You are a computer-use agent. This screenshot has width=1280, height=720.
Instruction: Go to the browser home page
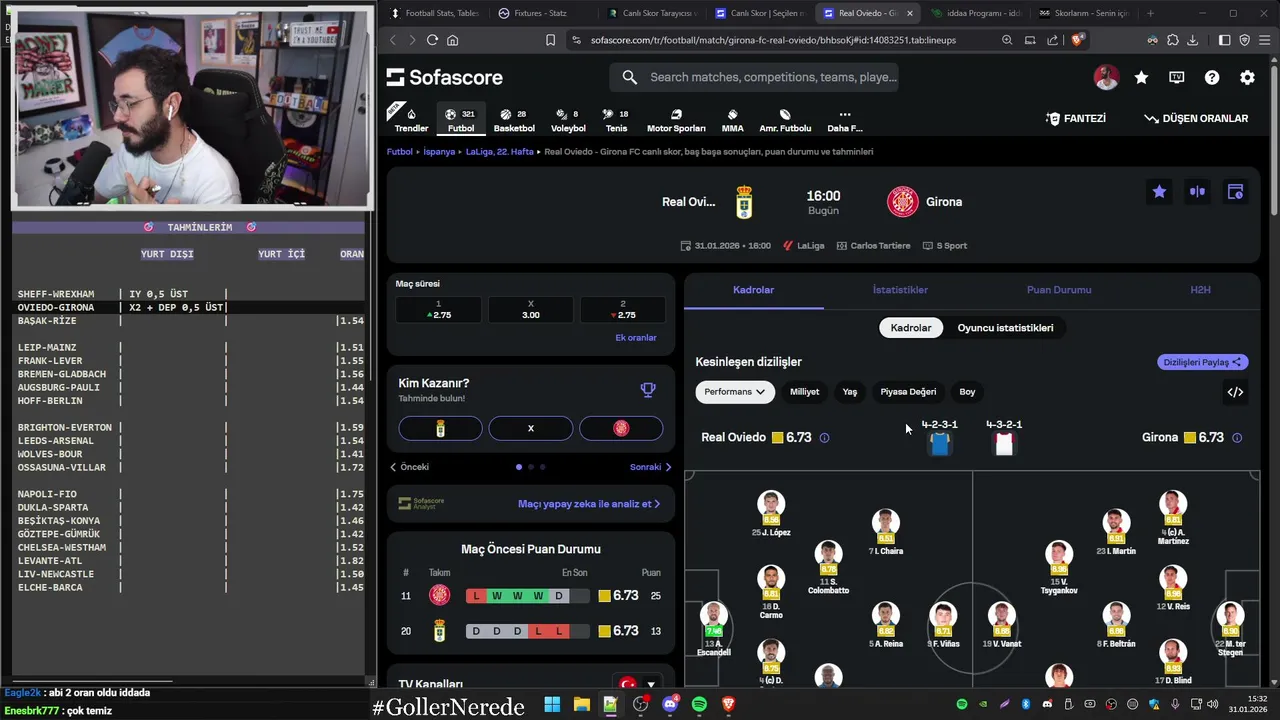(x=453, y=40)
